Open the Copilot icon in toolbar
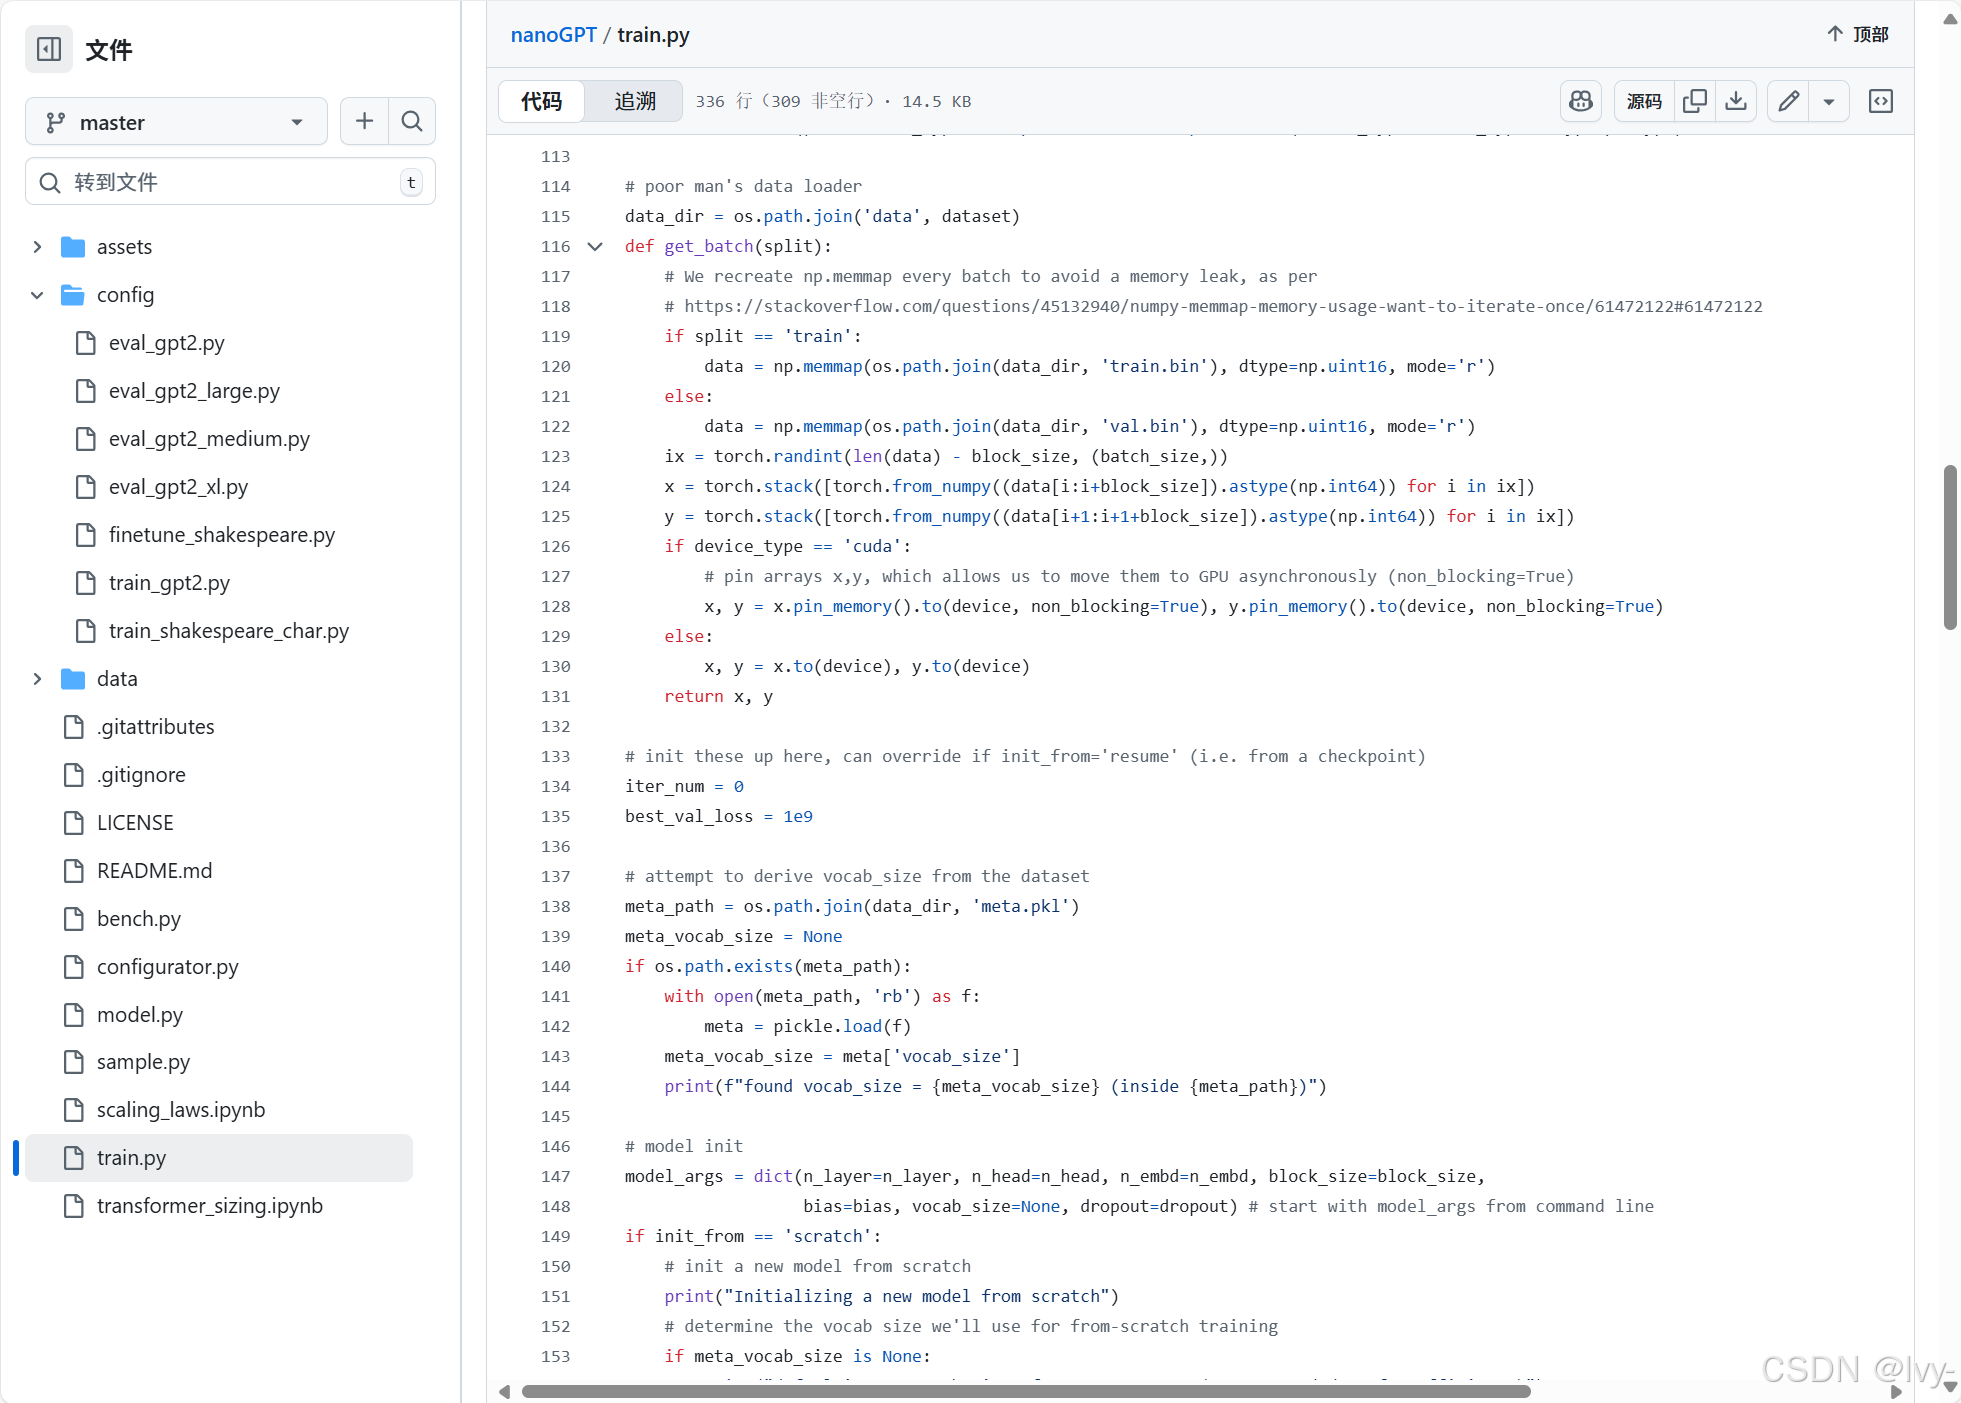 pos(1580,101)
